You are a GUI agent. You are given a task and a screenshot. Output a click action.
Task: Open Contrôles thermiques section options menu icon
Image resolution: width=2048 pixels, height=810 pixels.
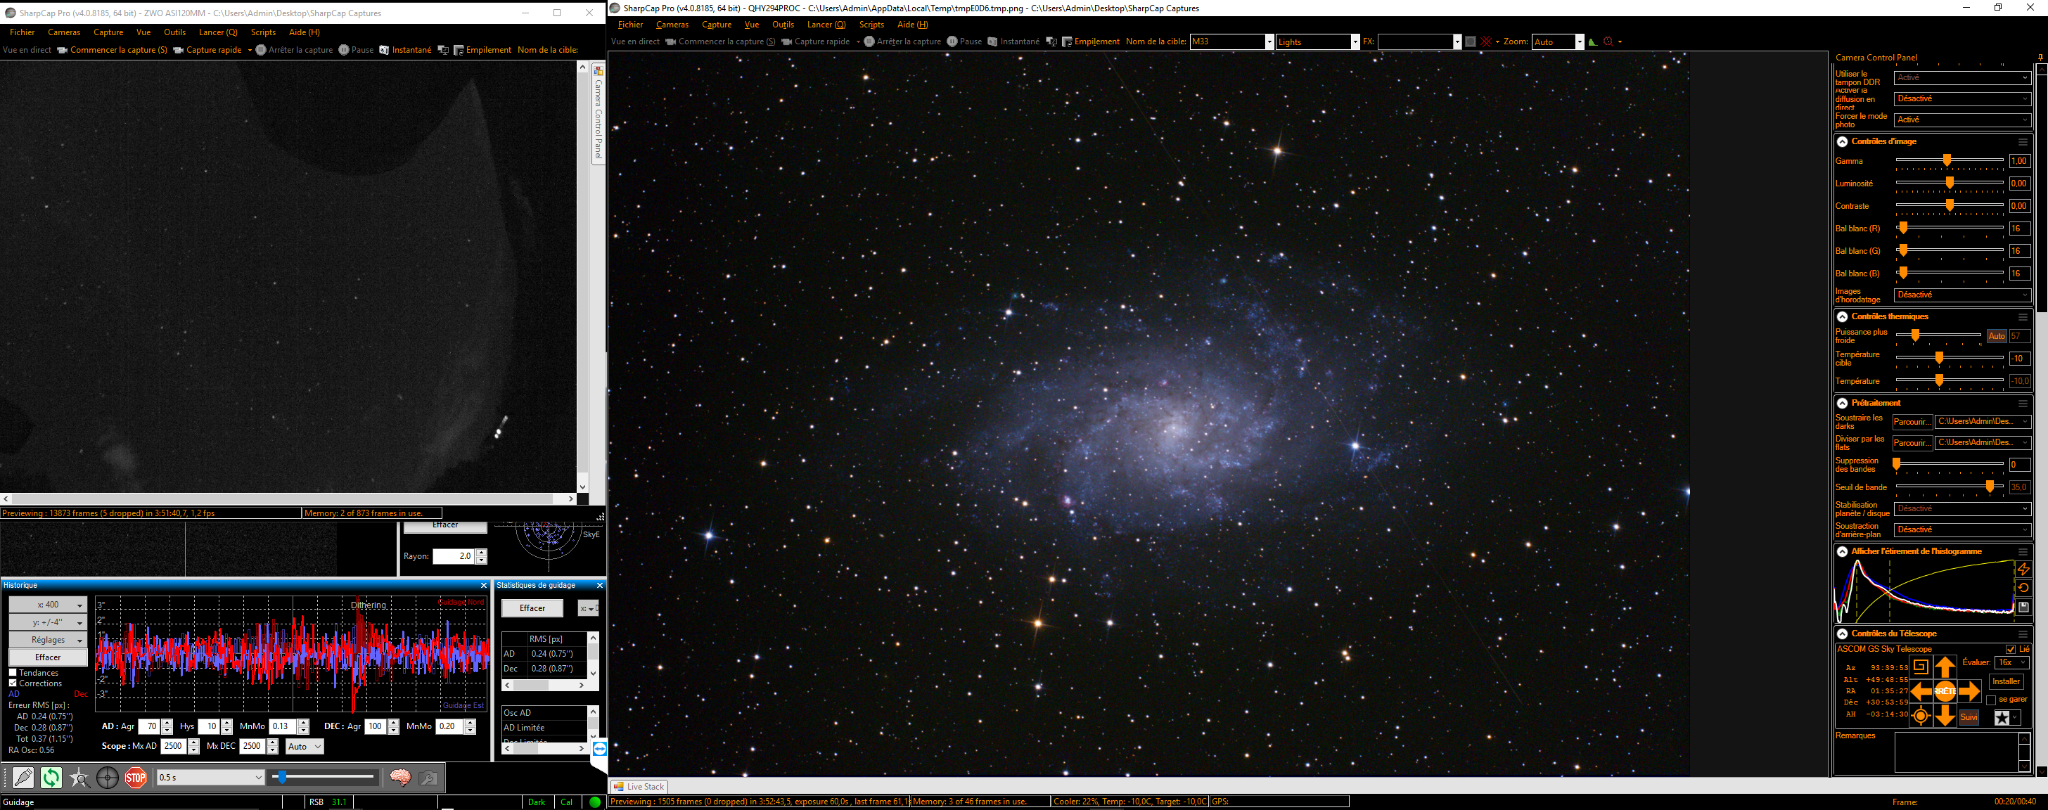[2022, 317]
